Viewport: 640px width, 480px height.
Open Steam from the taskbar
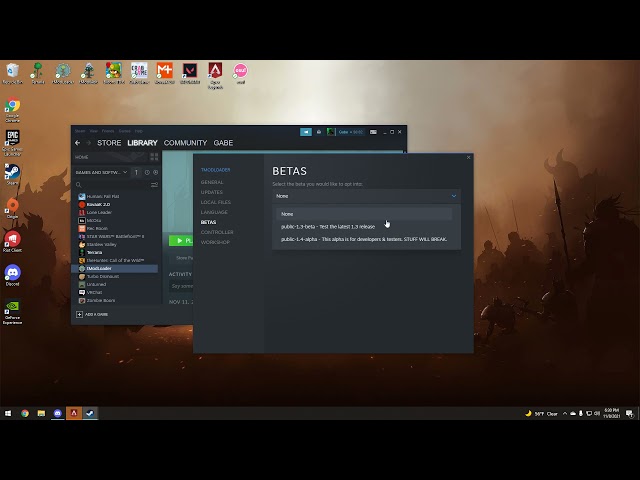pyautogui.click(x=90, y=413)
